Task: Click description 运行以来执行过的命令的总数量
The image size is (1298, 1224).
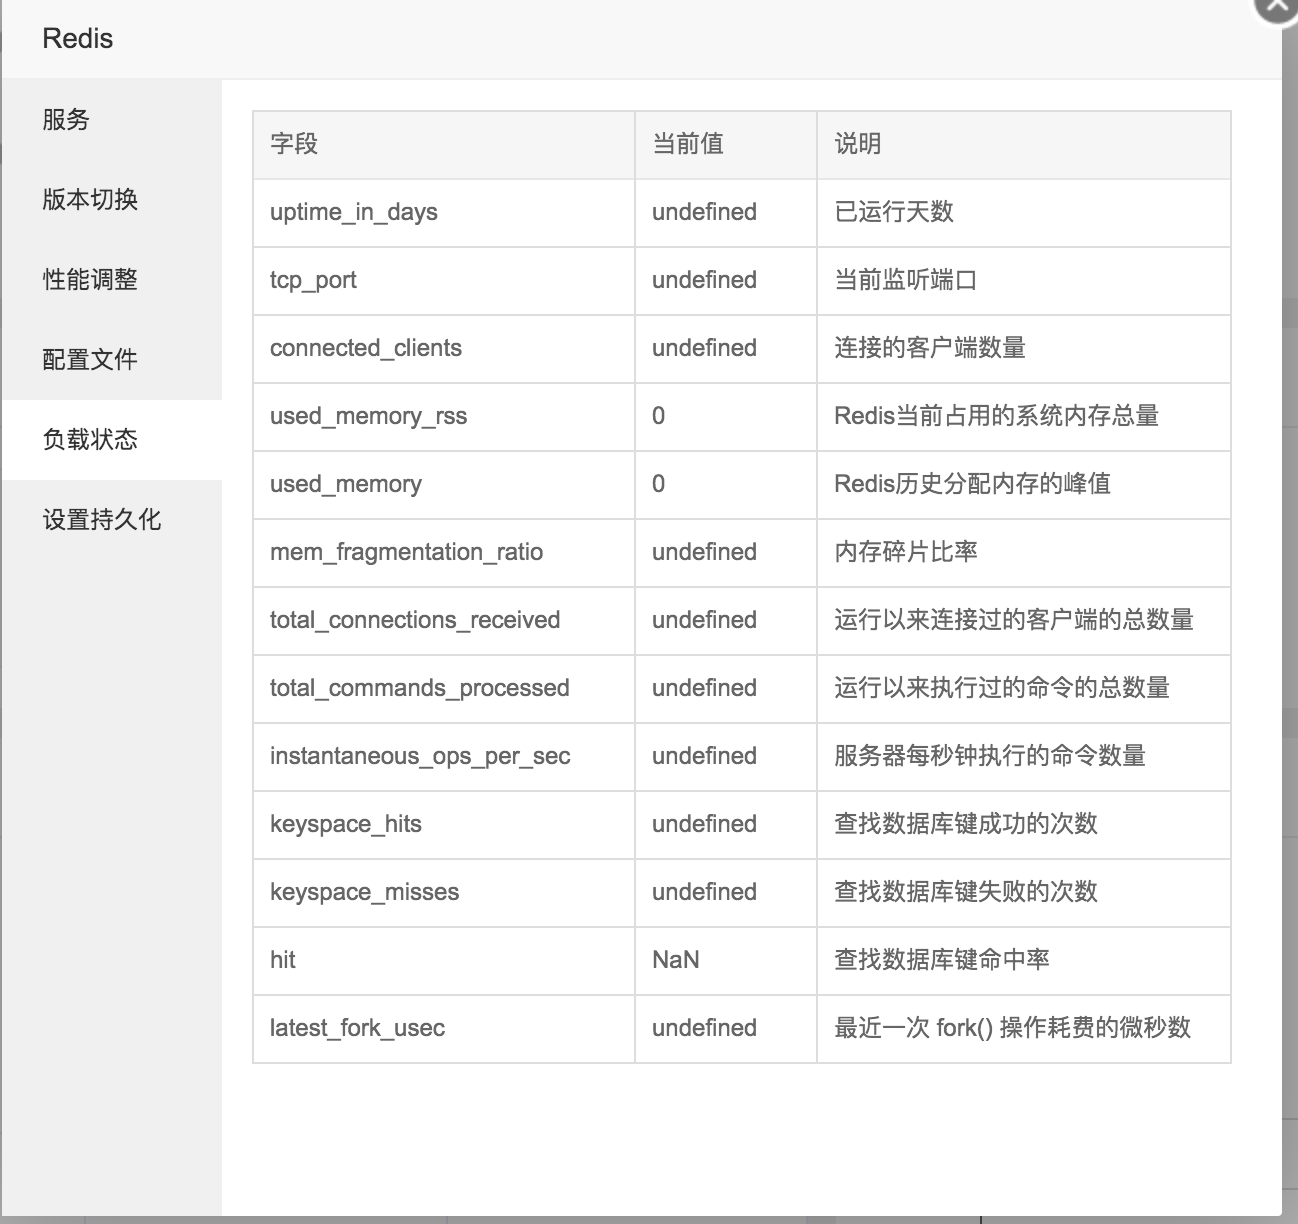Action: point(1002,688)
